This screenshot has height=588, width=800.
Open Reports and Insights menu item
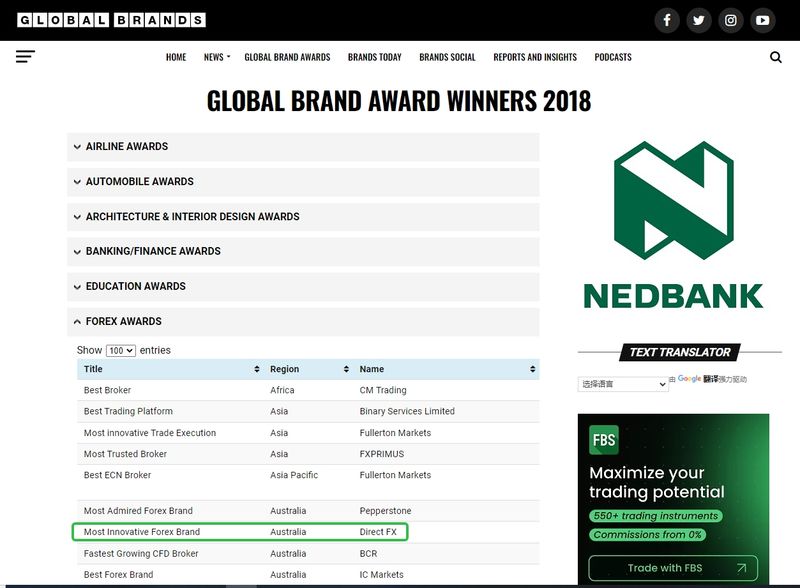[535, 57]
